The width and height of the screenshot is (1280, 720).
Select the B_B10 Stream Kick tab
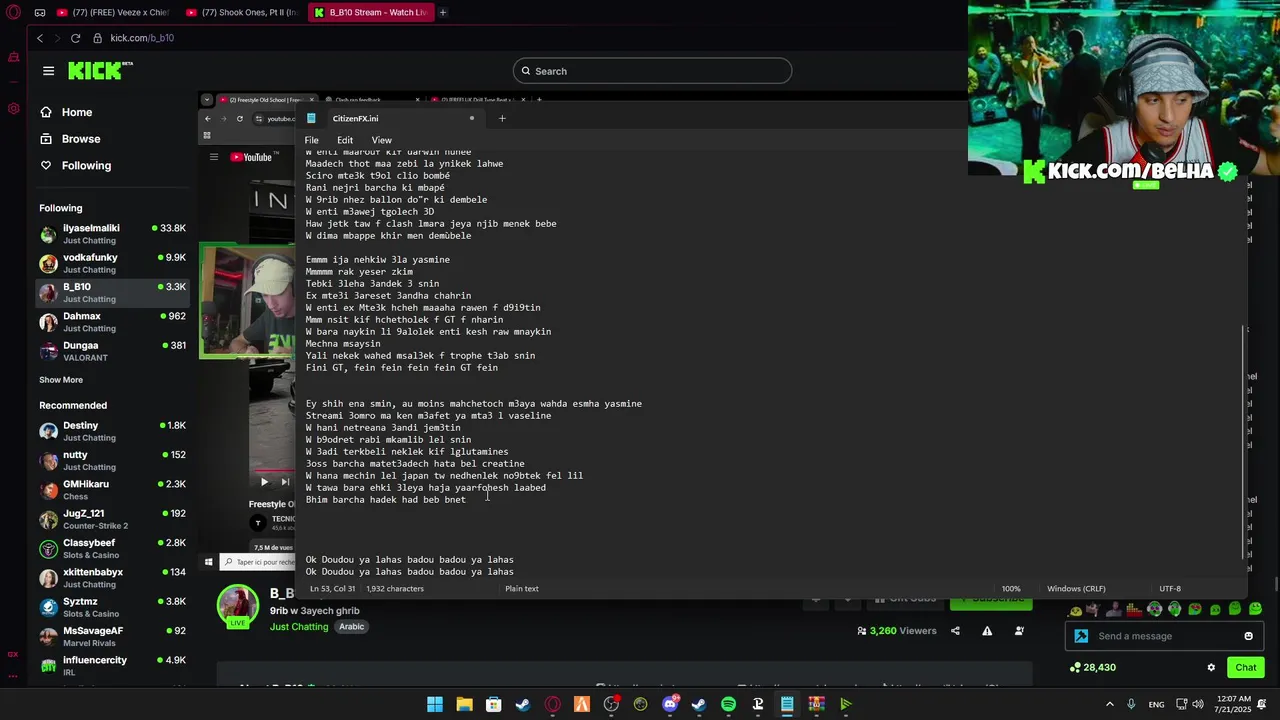370,13
